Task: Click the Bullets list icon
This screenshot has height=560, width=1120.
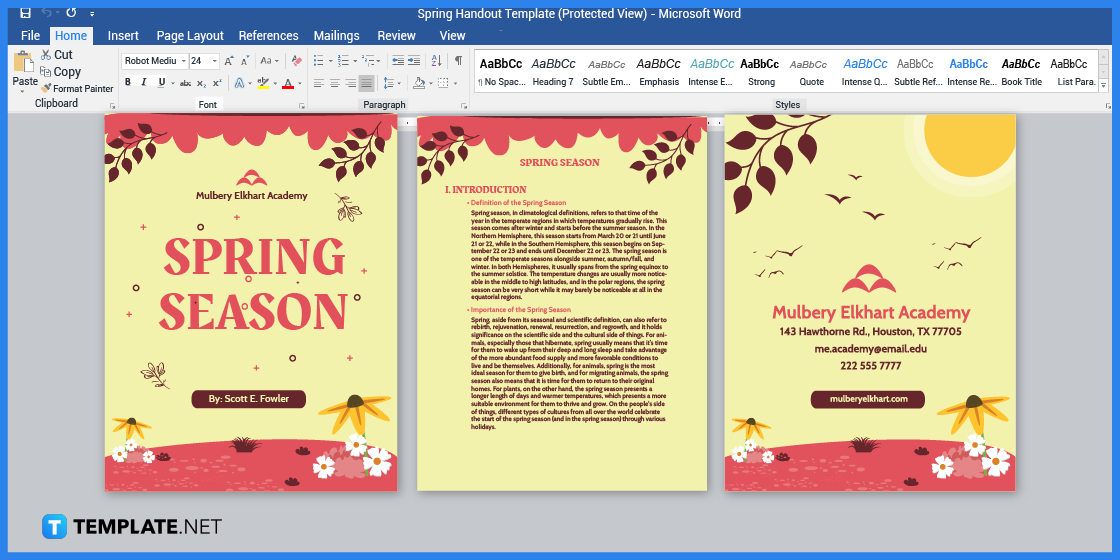Action: (x=319, y=61)
